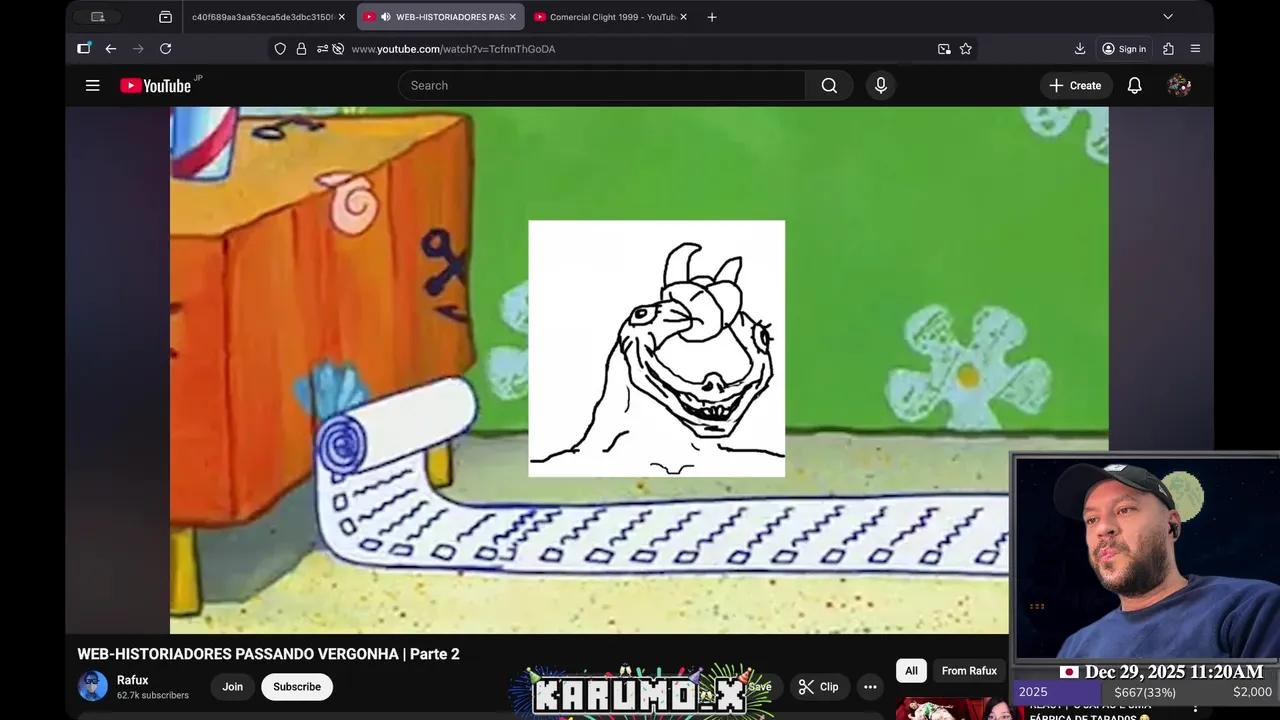The image size is (1280, 720).
Task: Open Rafux channel avatar
Action: (x=93, y=686)
